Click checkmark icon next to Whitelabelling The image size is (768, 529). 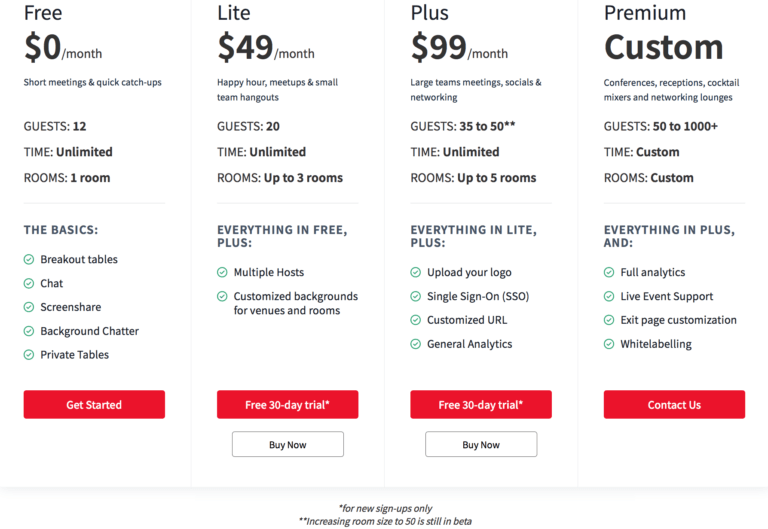pos(609,344)
